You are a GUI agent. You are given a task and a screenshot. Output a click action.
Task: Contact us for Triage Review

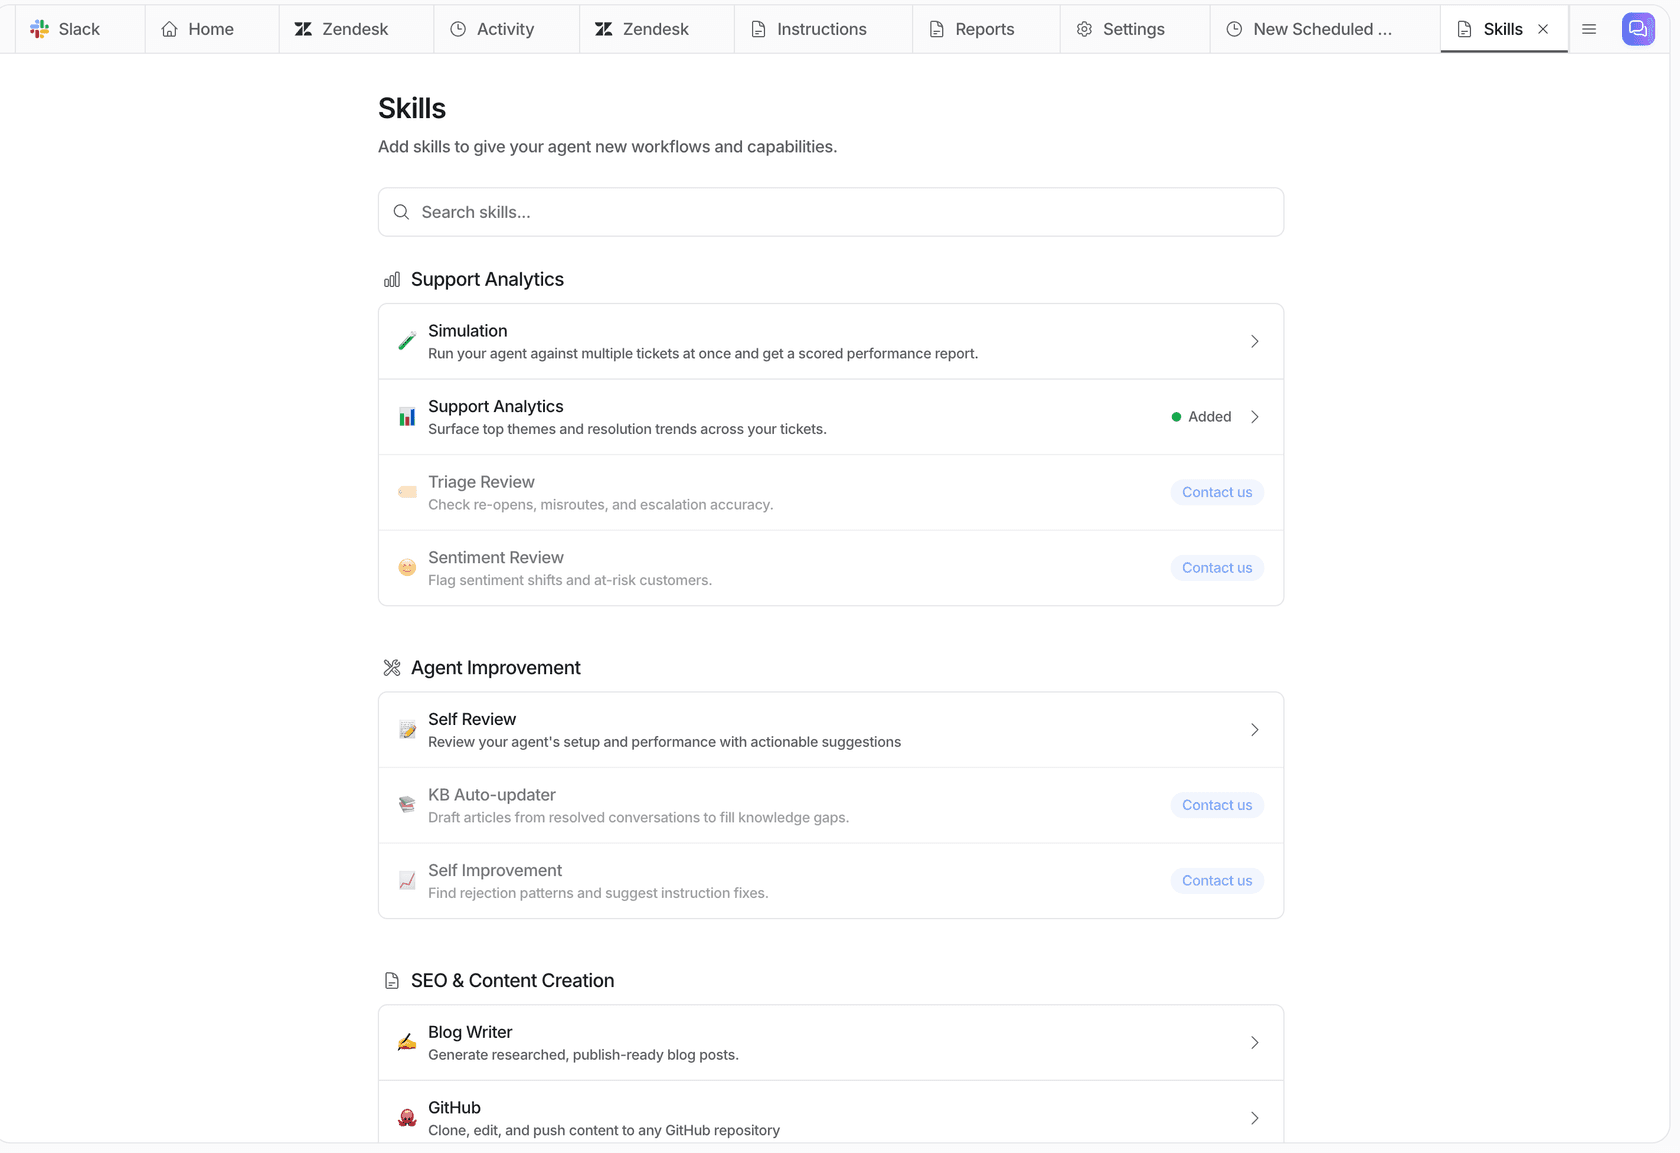[x=1217, y=492]
